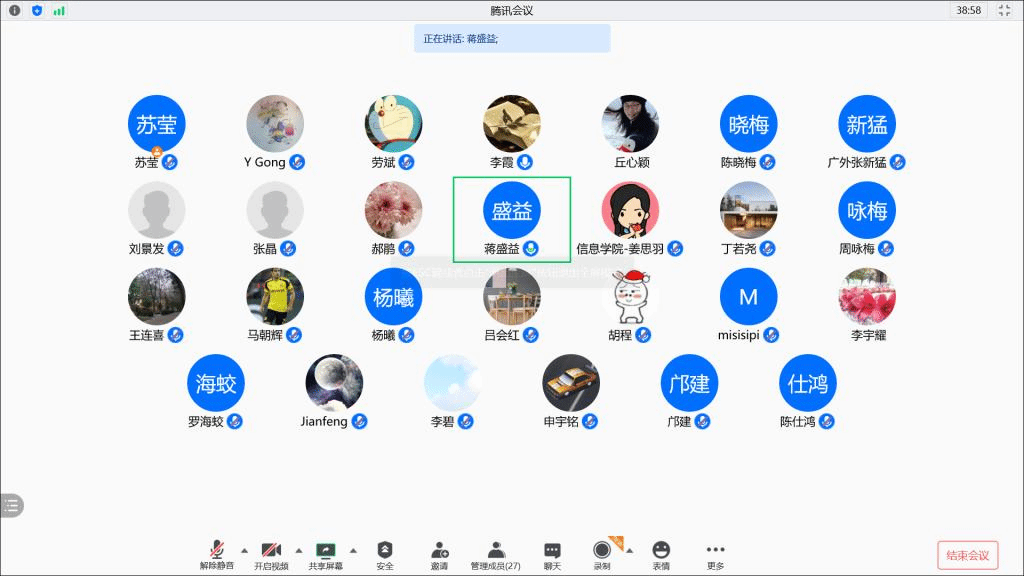This screenshot has height=576, width=1024.
Task: Open the 更多 more options menu
Action: click(x=715, y=555)
